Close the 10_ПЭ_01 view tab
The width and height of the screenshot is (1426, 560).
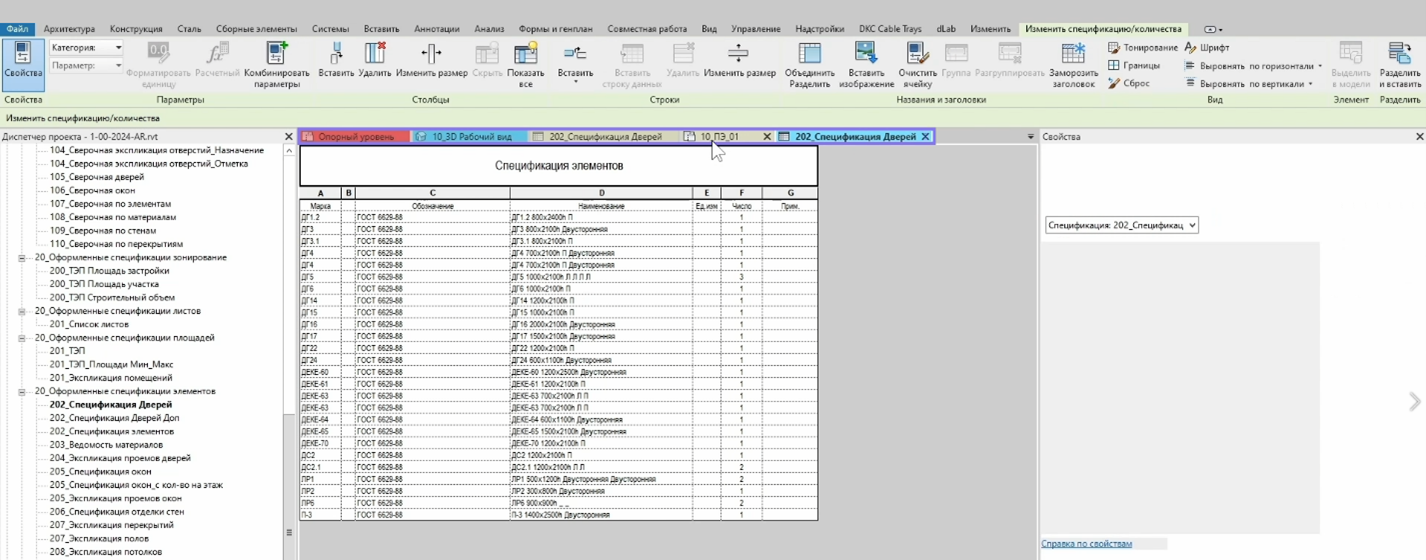[767, 137]
